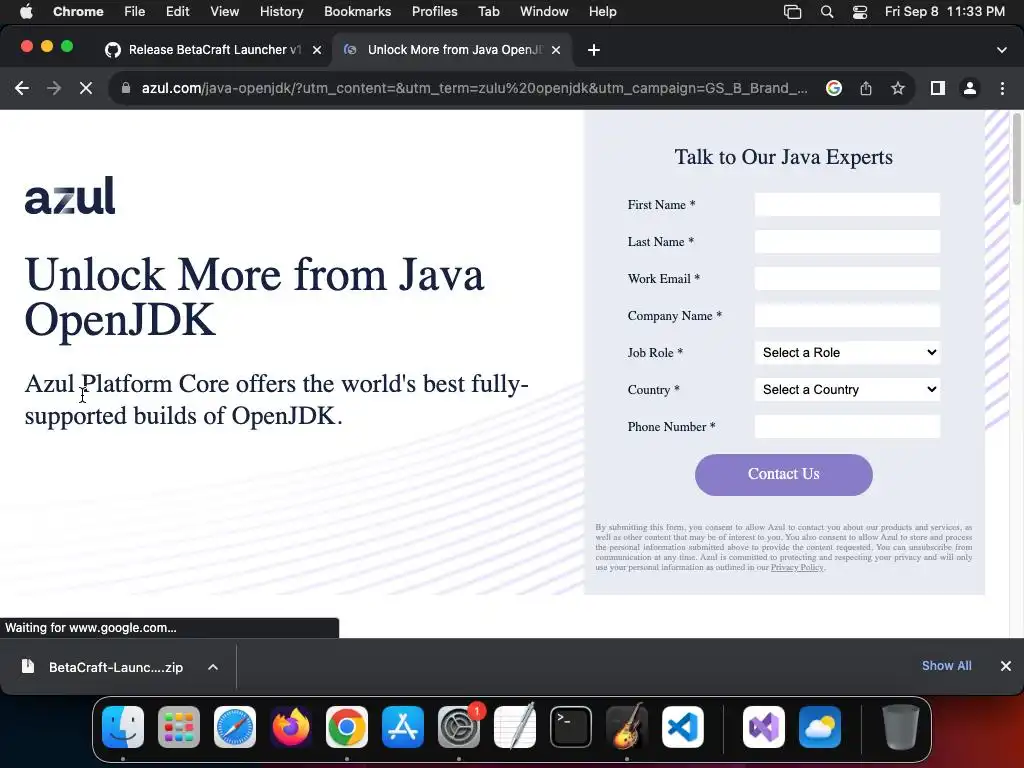Open the Select a Role dropdown

(x=847, y=353)
